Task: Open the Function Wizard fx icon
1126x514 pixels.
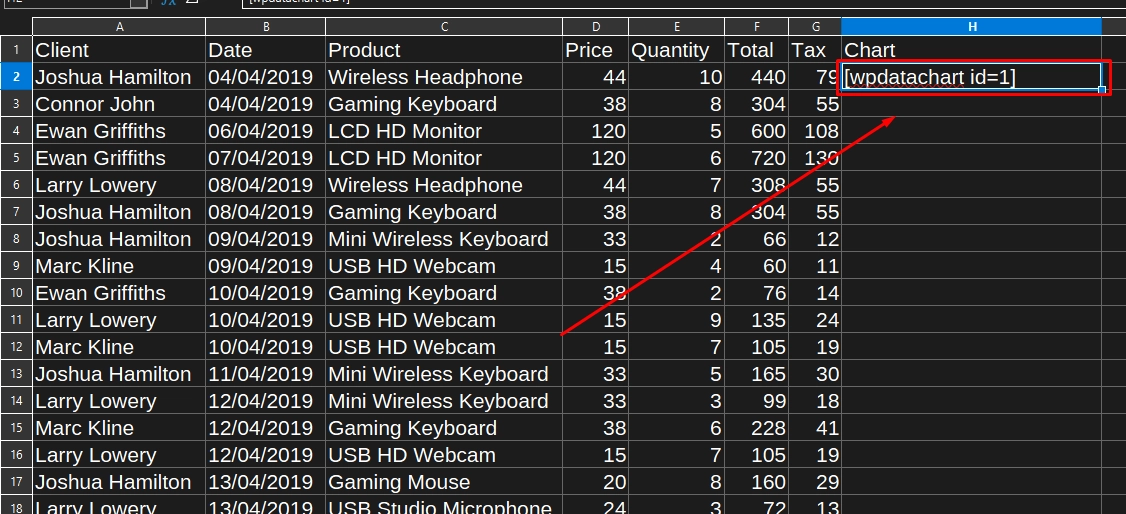Action: tap(168, 3)
